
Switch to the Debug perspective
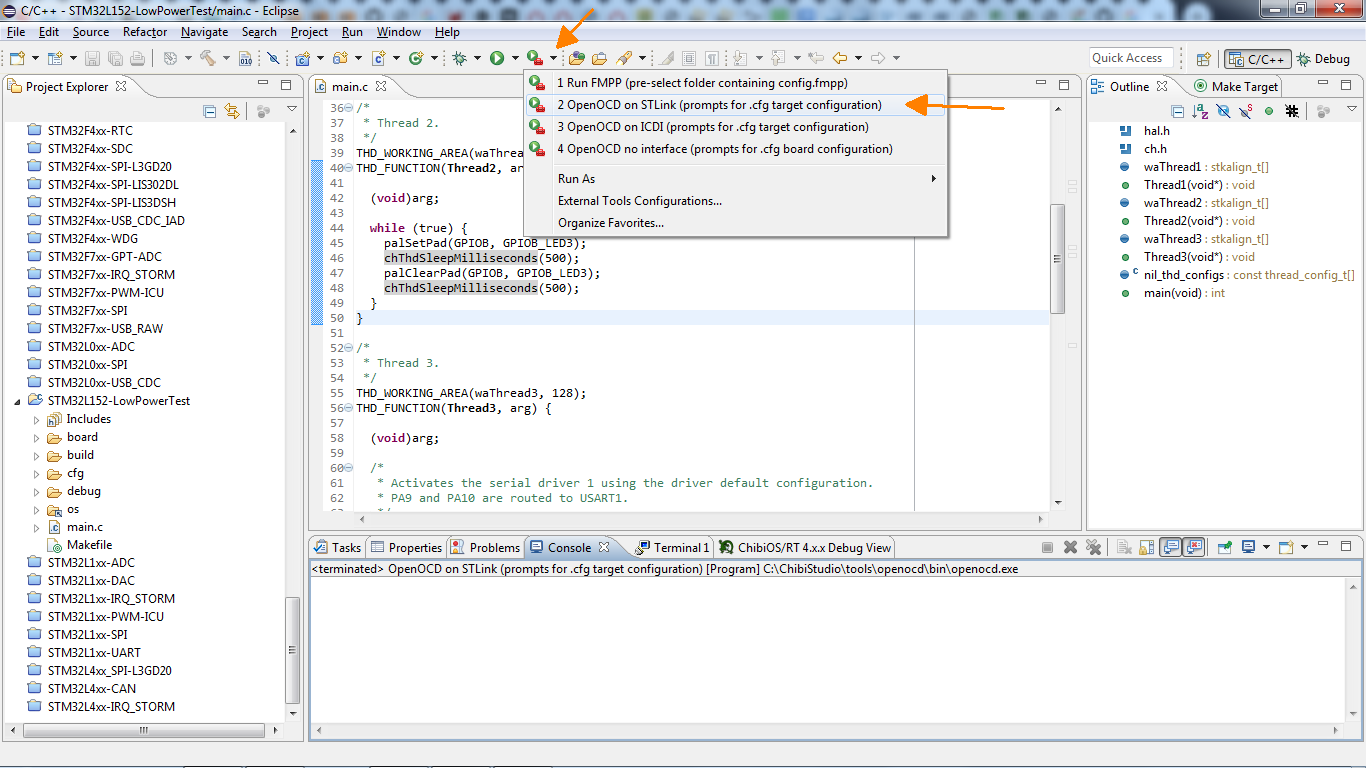(x=1323, y=59)
